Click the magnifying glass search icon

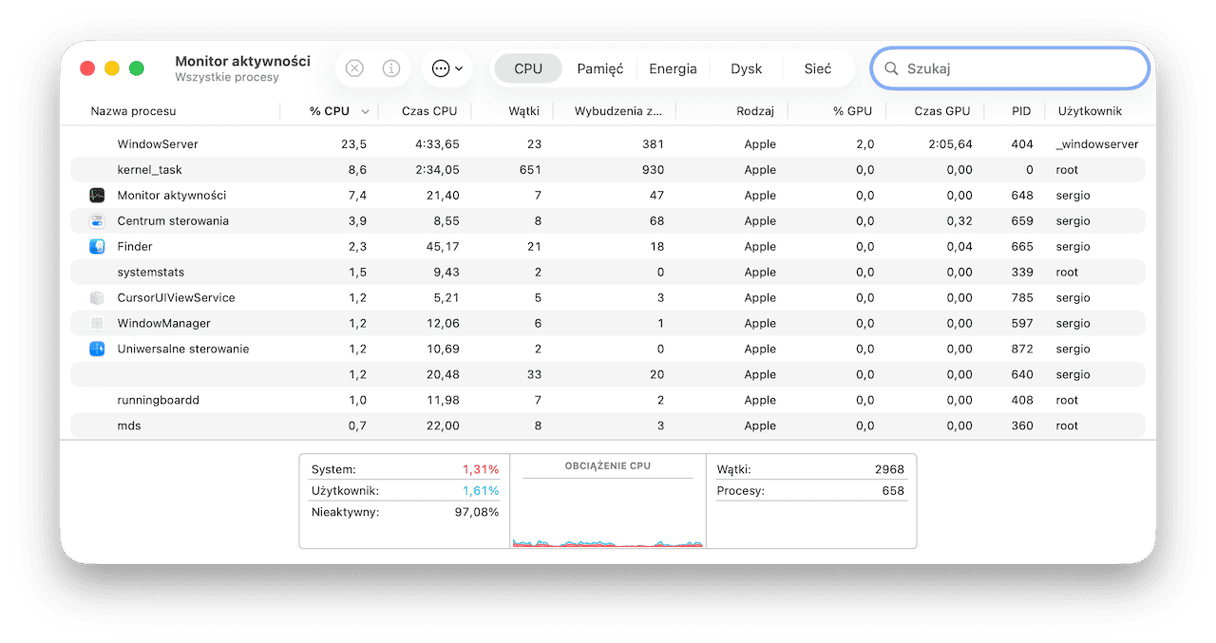coord(891,69)
